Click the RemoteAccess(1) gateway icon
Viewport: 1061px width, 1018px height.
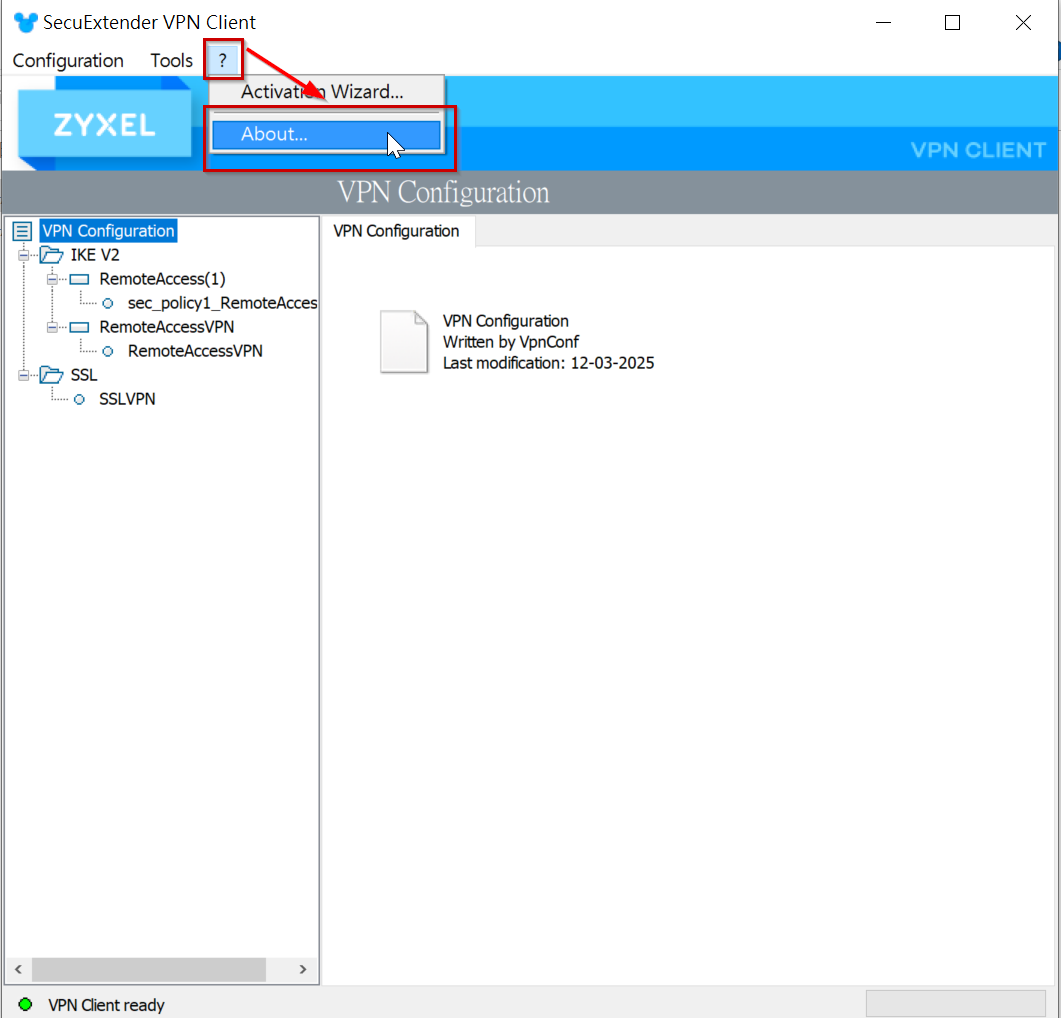pyautogui.click(x=79, y=280)
